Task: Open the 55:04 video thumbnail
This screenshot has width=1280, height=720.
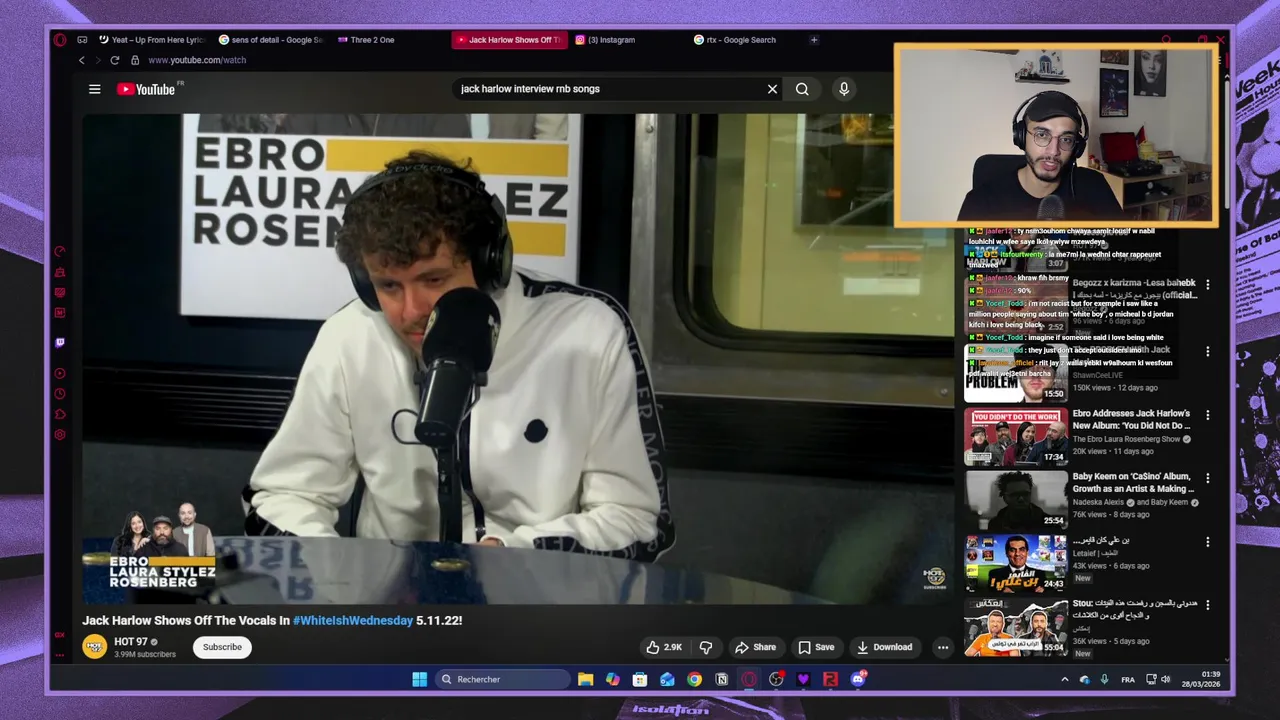Action: click(x=1016, y=626)
